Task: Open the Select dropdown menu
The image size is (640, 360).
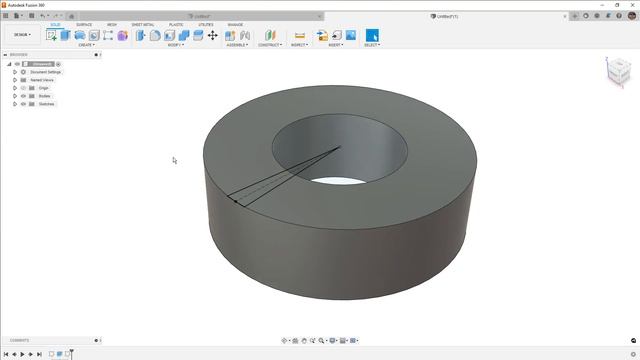Action: coord(372,45)
